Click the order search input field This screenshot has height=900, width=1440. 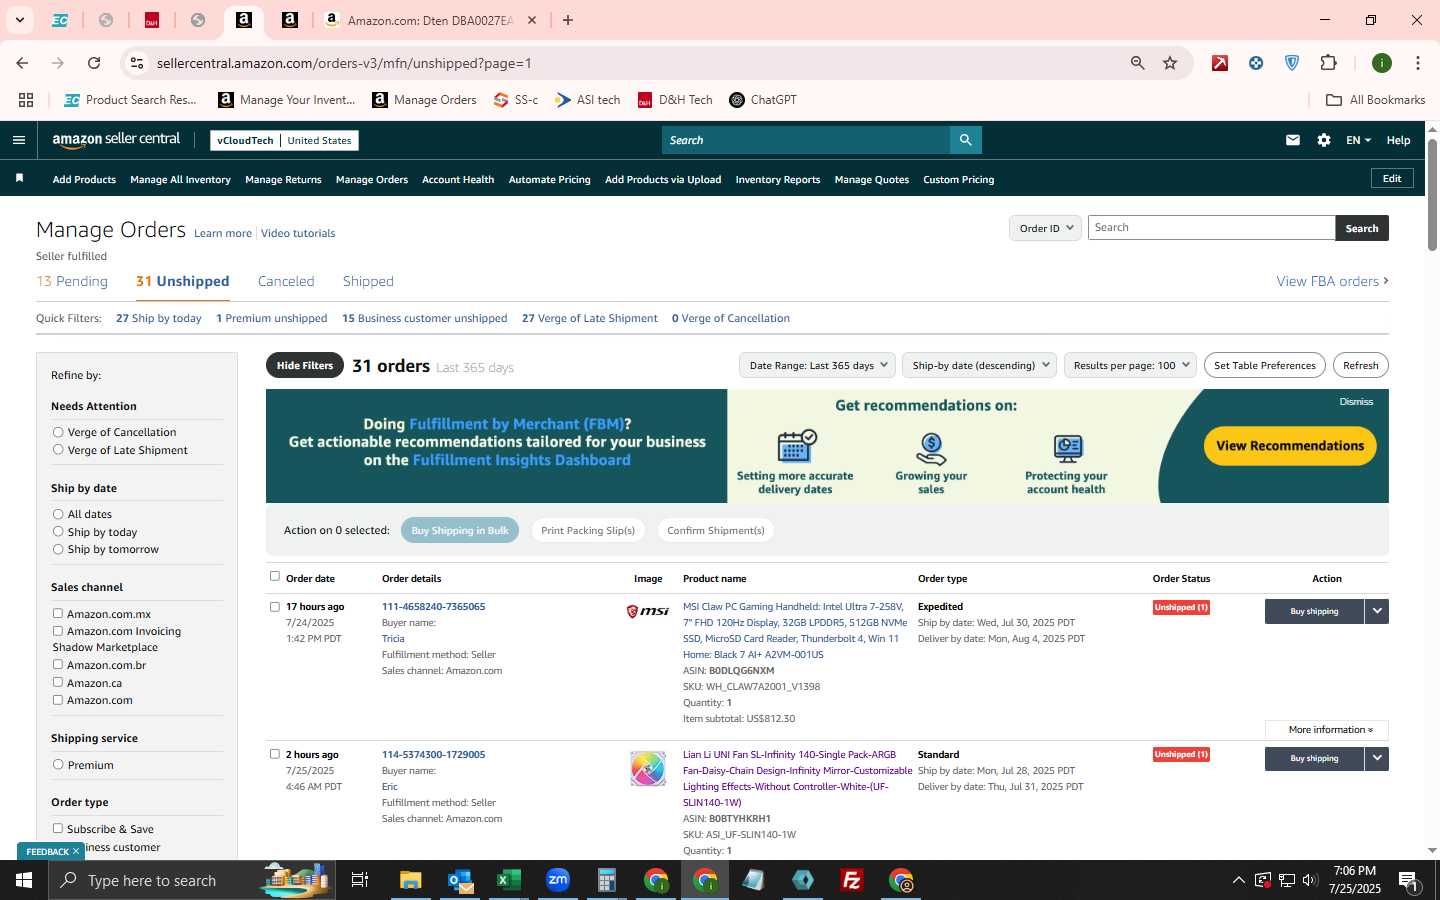point(1211,228)
